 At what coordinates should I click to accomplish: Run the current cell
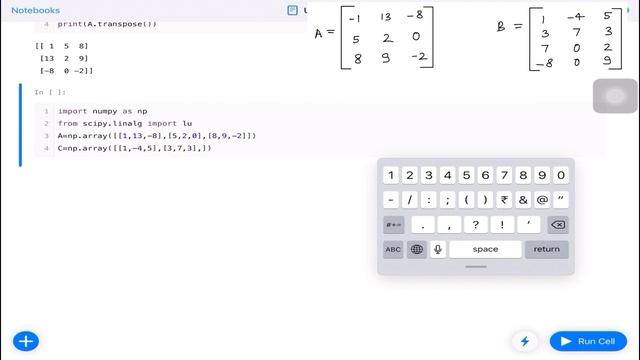588,341
